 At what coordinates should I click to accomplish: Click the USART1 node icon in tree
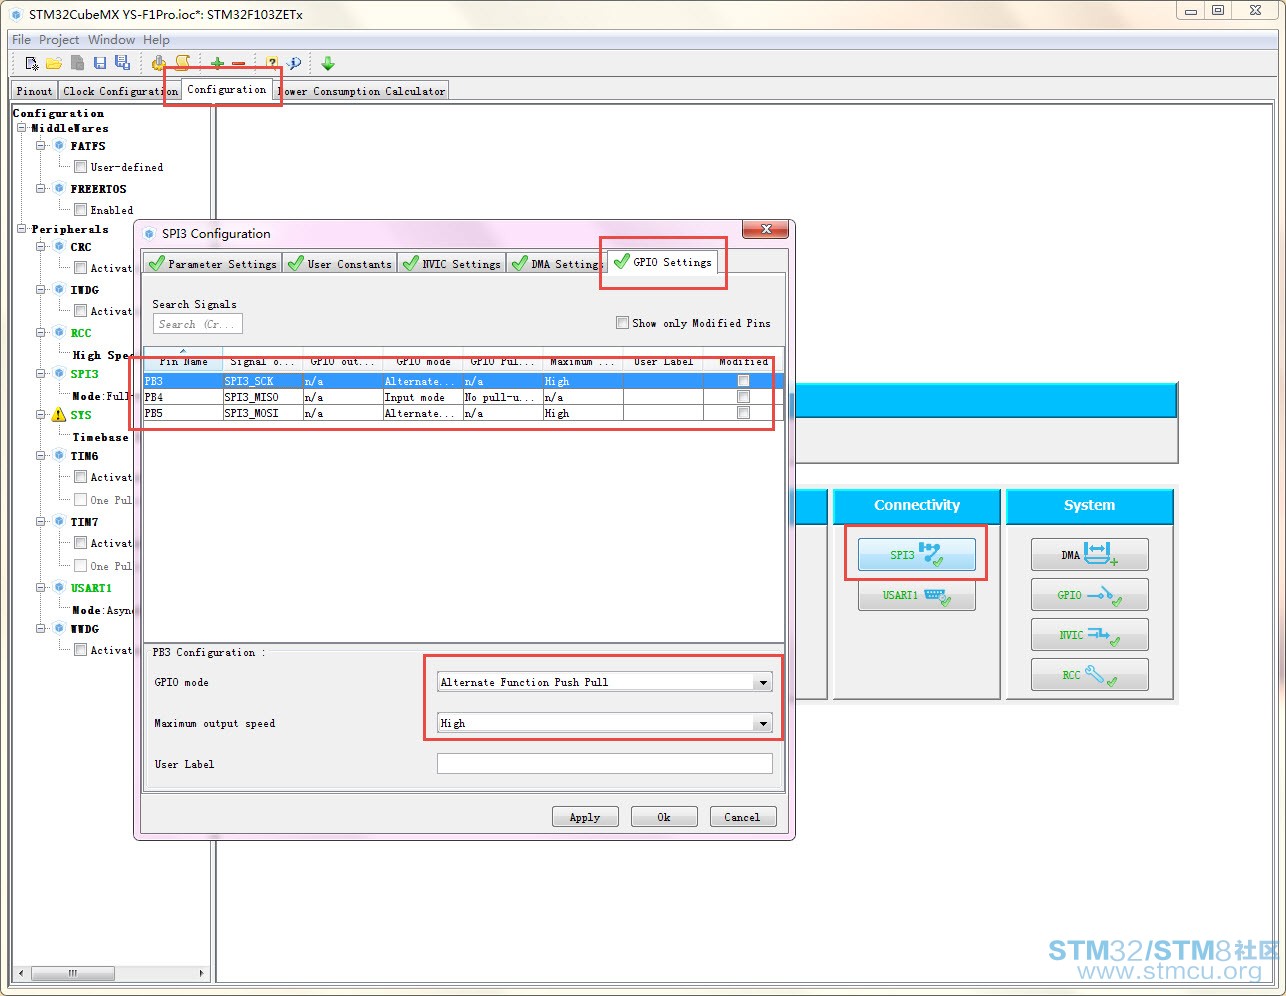tap(59, 587)
